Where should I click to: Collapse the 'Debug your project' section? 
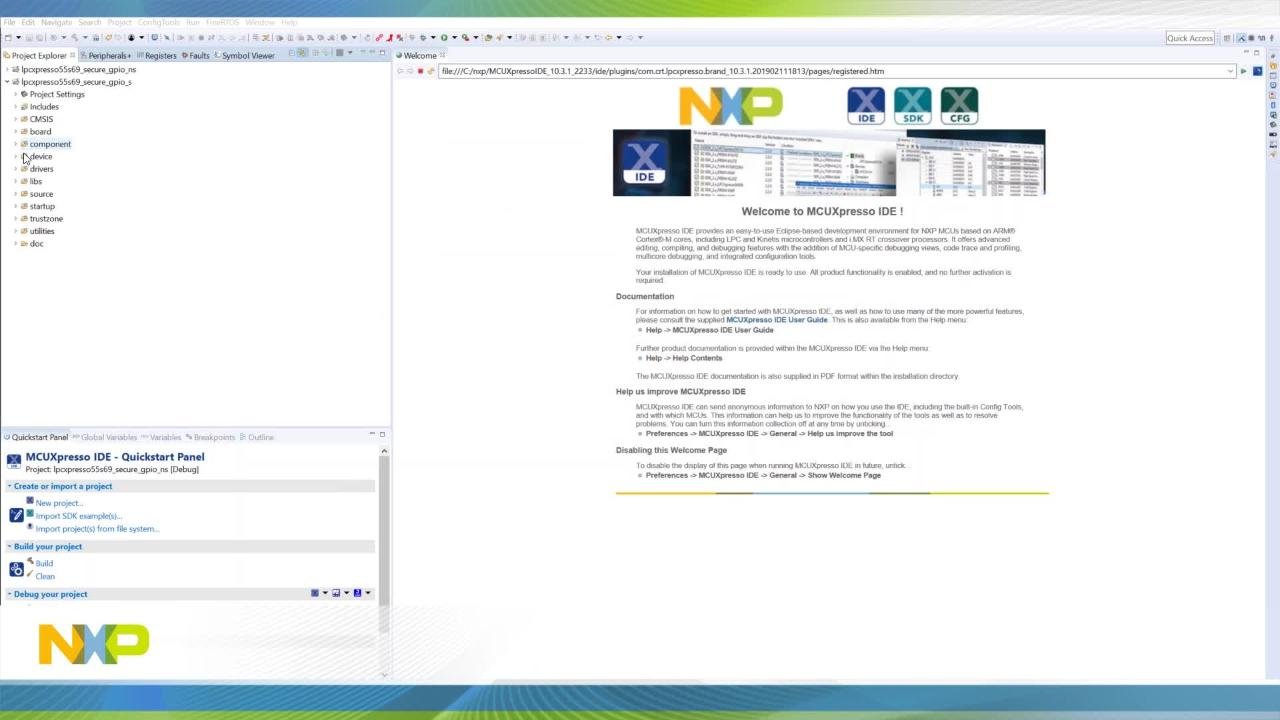pyautogui.click(x=10, y=594)
